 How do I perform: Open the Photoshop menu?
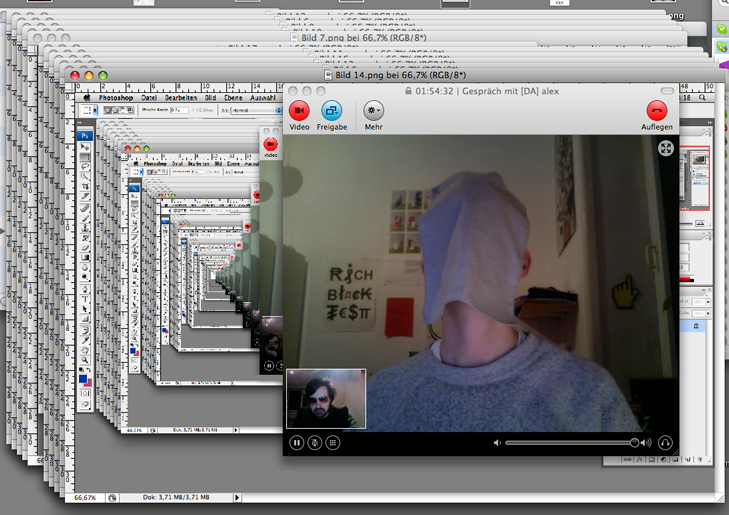(x=116, y=98)
